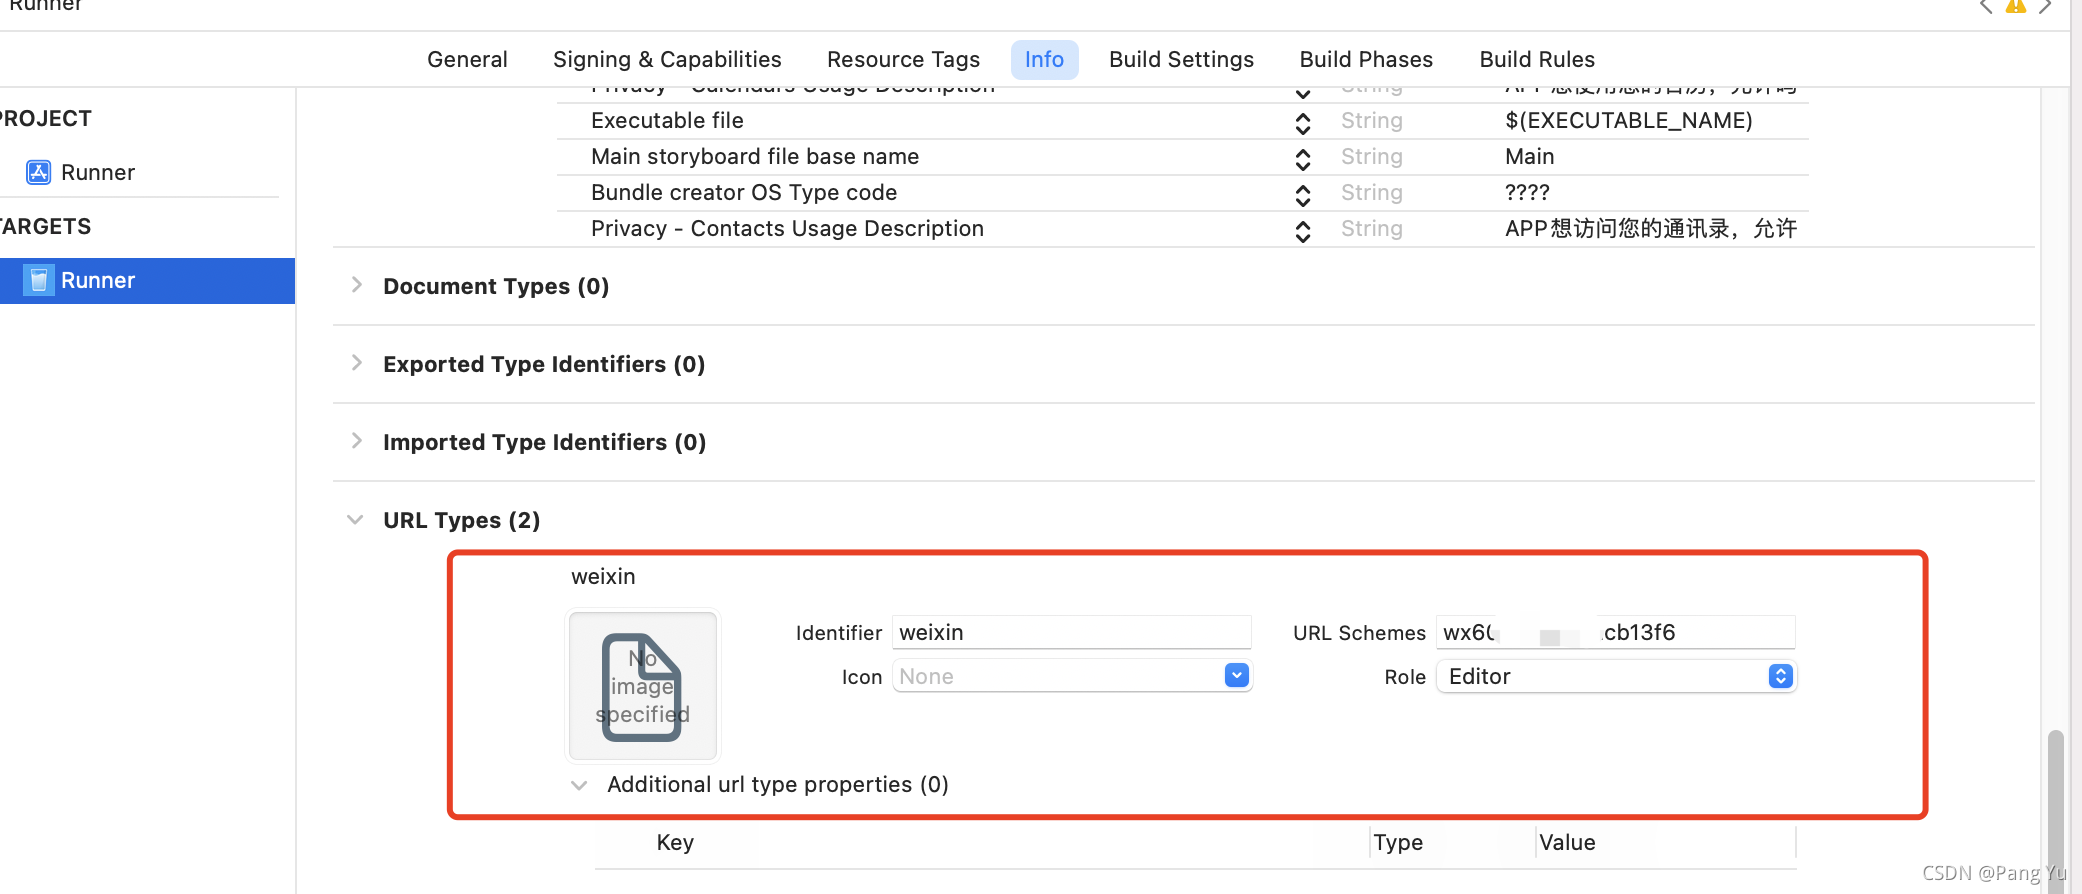Click key stepper for Main storyboard row
Screen dimensions: 2082x894
tap(1303, 159)
